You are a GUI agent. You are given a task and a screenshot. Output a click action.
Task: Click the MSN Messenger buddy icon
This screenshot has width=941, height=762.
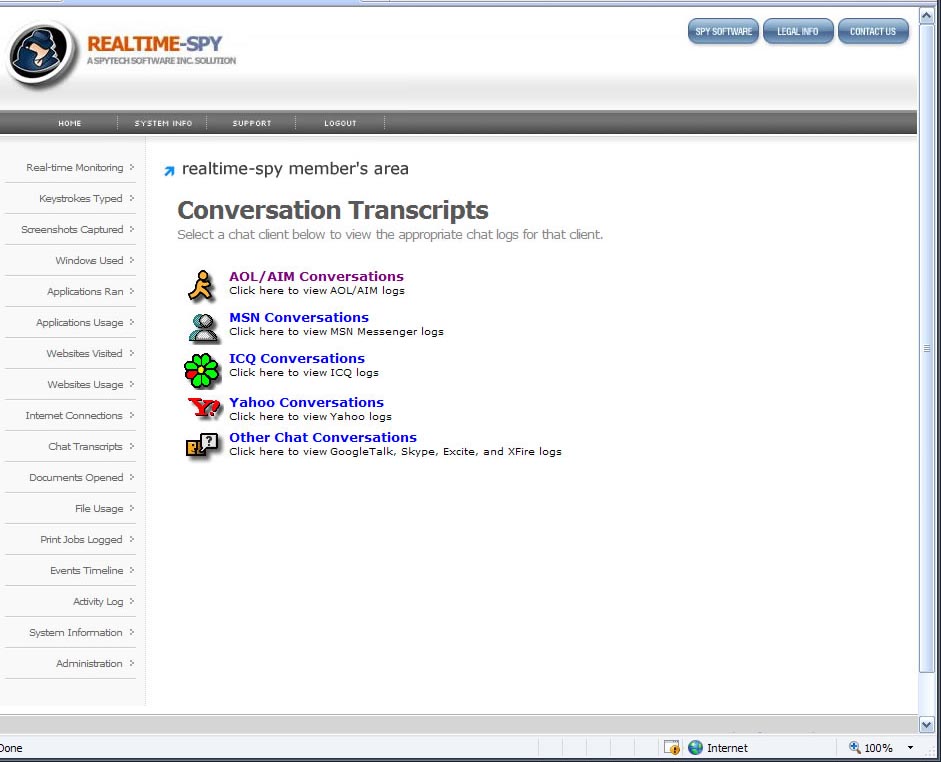(203, 328)
